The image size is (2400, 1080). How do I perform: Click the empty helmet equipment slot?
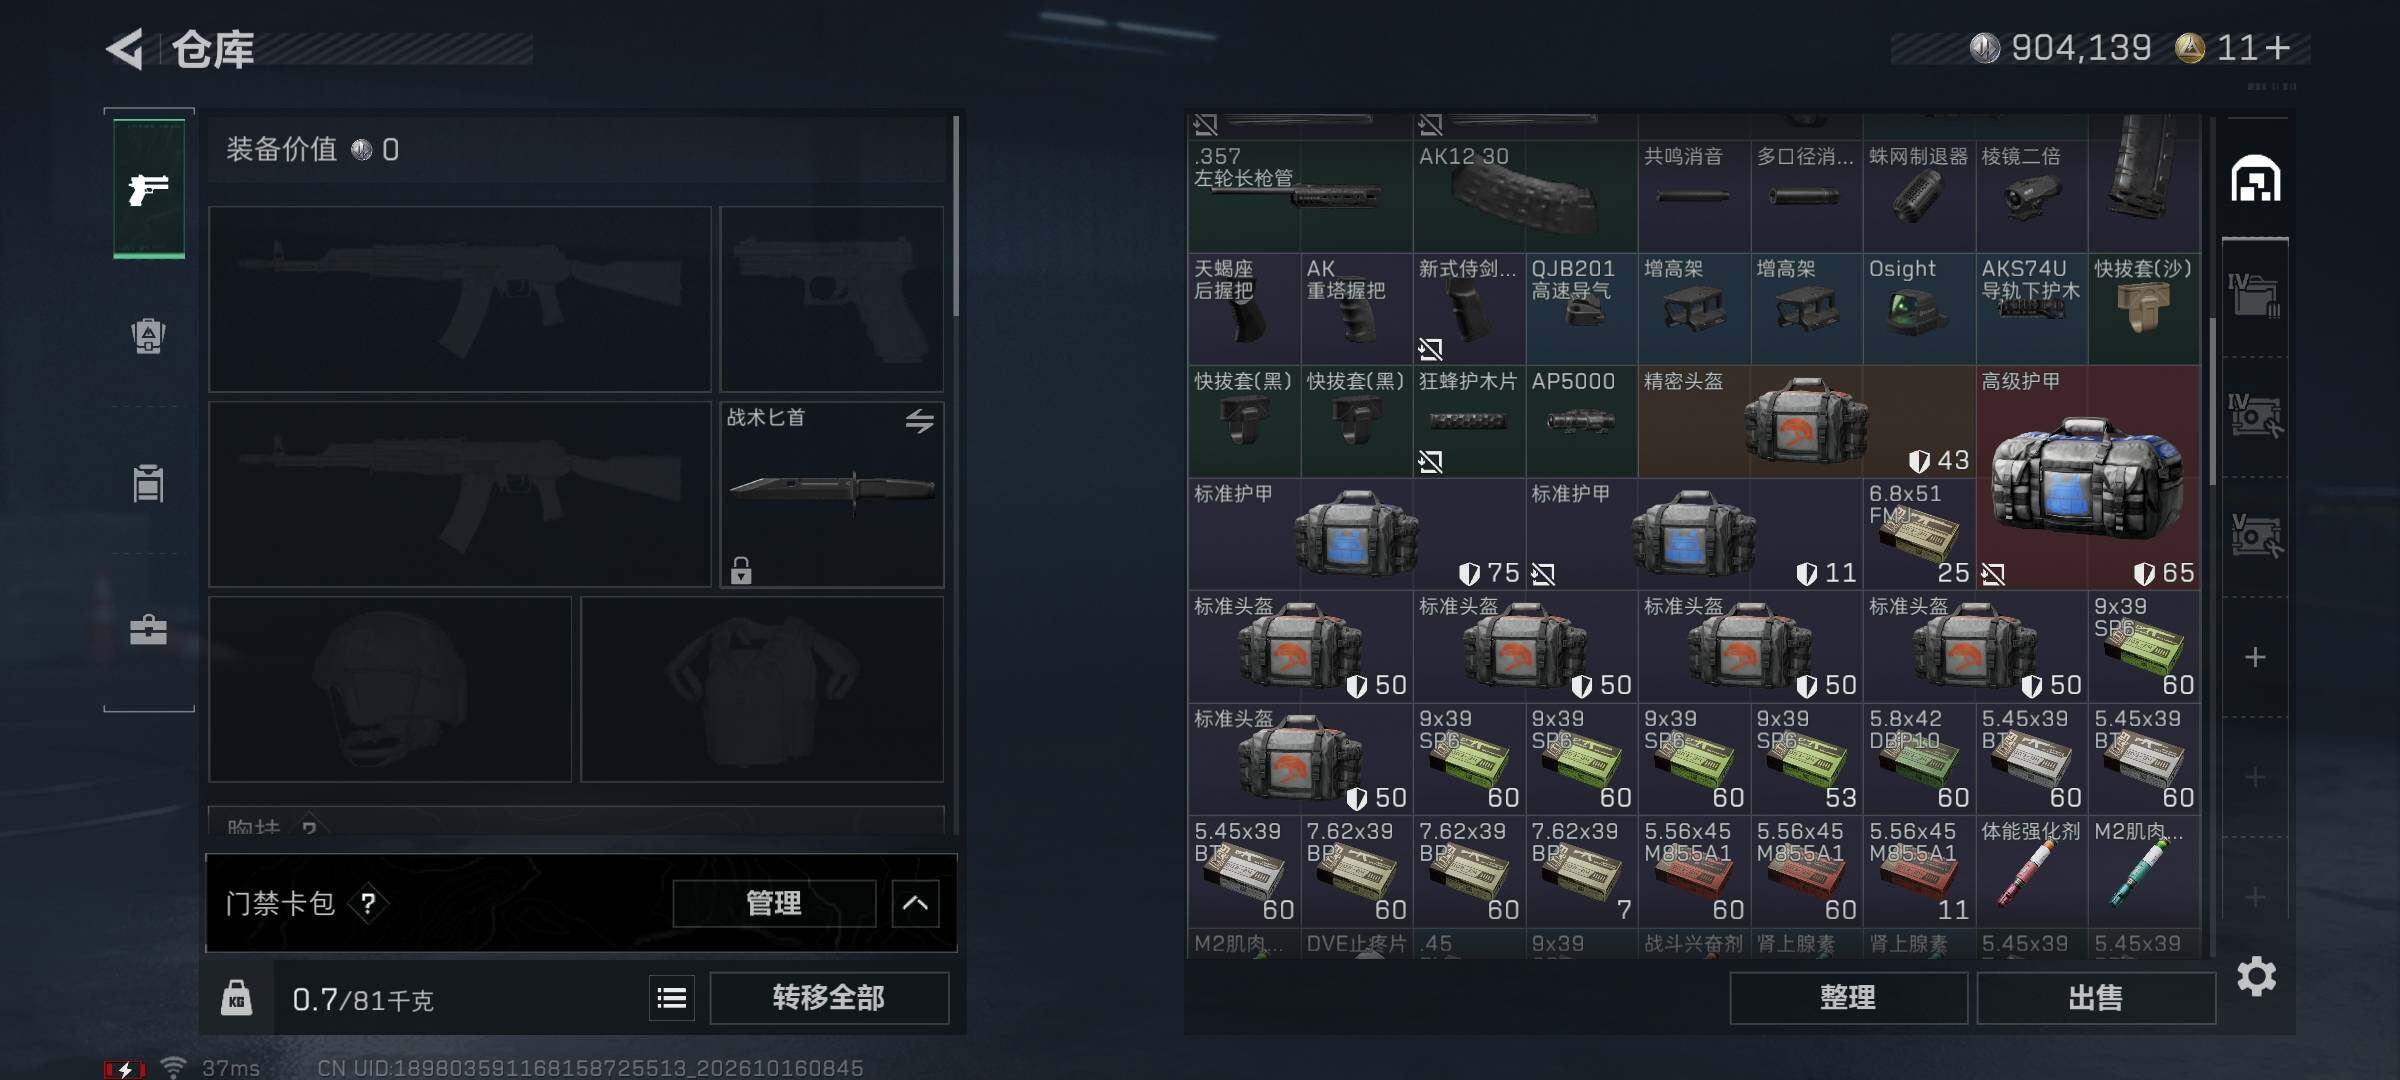coord(390,689)
